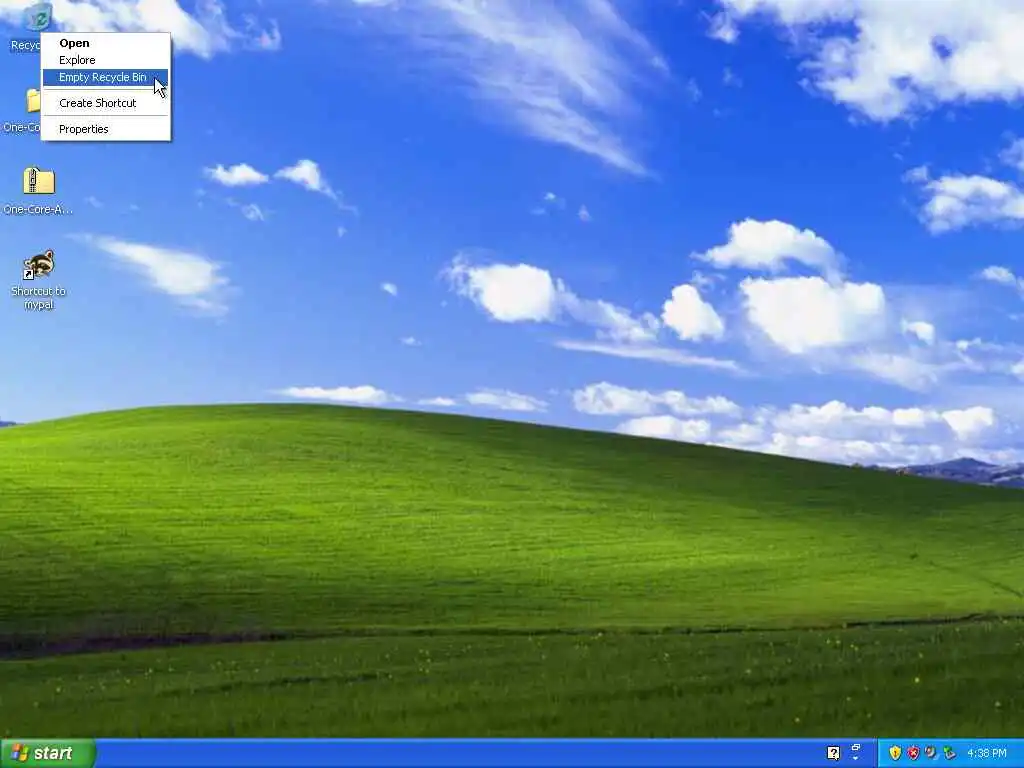Screen dimensions: 1024x768
Task: Click the 'Shortcut to mypal' label text
Action: click(39, 298)
